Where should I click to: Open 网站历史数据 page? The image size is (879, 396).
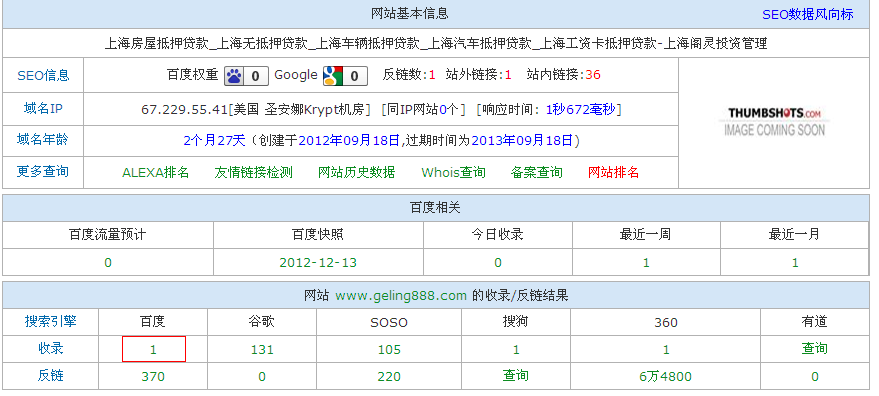pyautogui.click(x=357, y=172)
